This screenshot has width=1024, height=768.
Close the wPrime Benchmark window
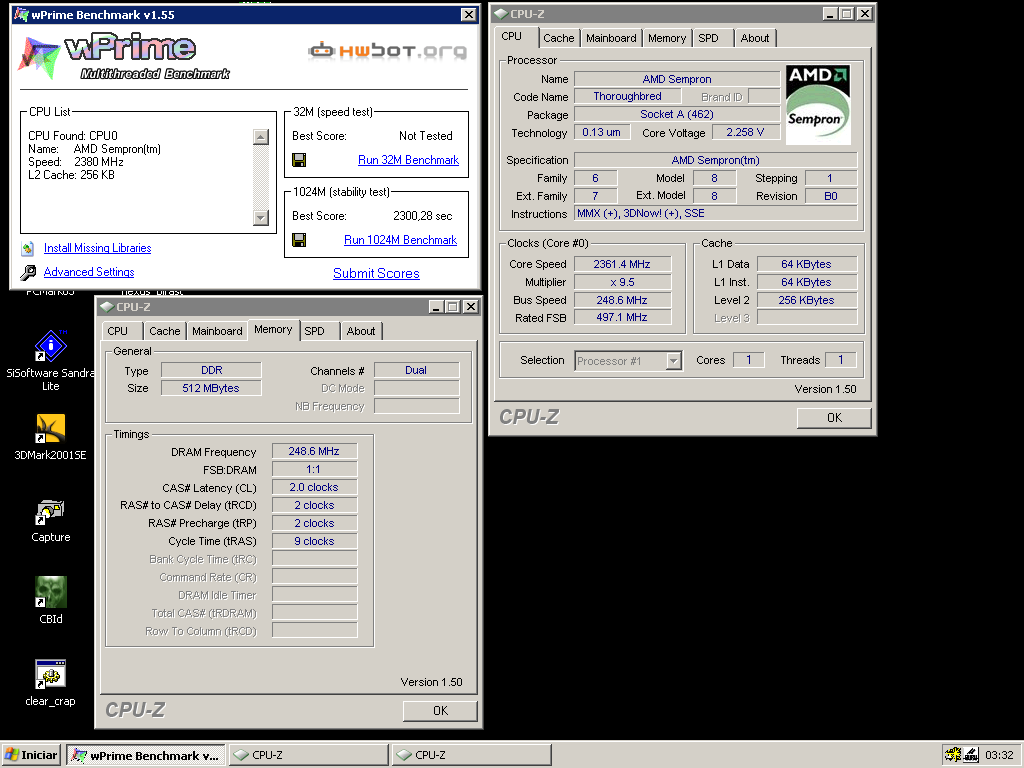click(468, 14)
